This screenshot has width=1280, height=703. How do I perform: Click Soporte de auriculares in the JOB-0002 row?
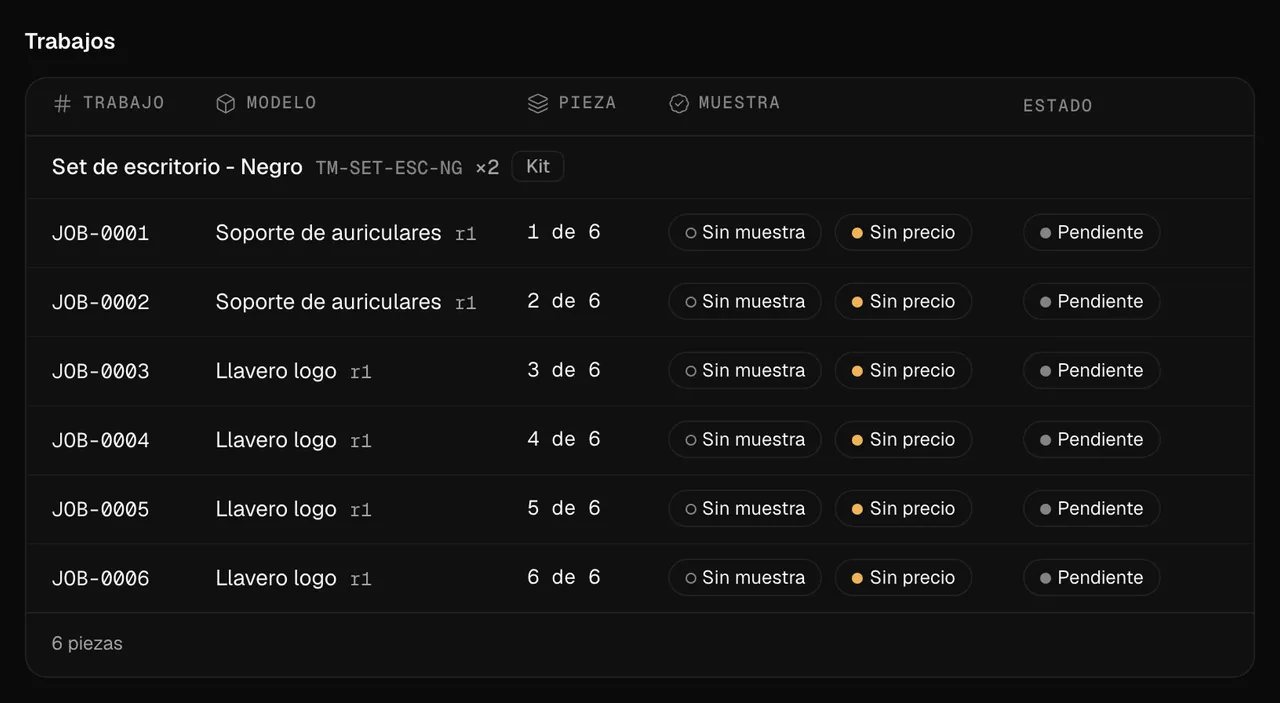coord(328,302)
